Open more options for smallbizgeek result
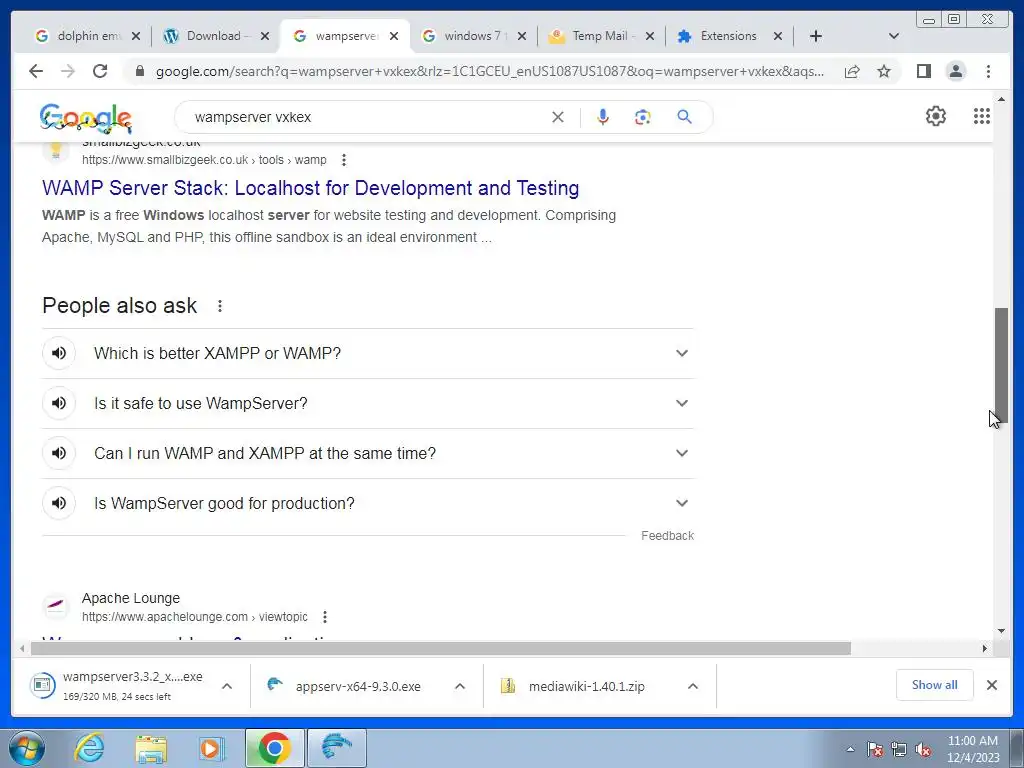The height and width of the screenshot is (768, 1024). (344, 160)
